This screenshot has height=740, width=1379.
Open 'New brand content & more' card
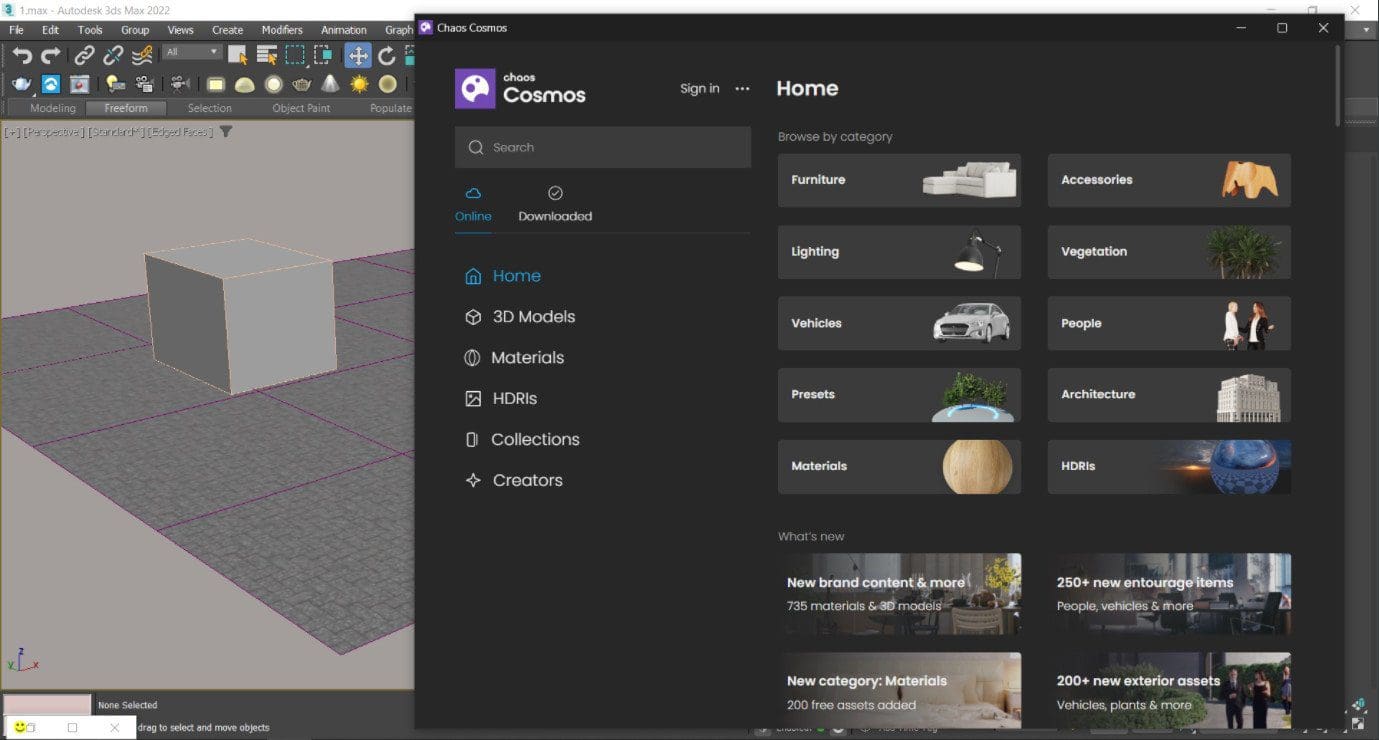click(x=899, y=594)
